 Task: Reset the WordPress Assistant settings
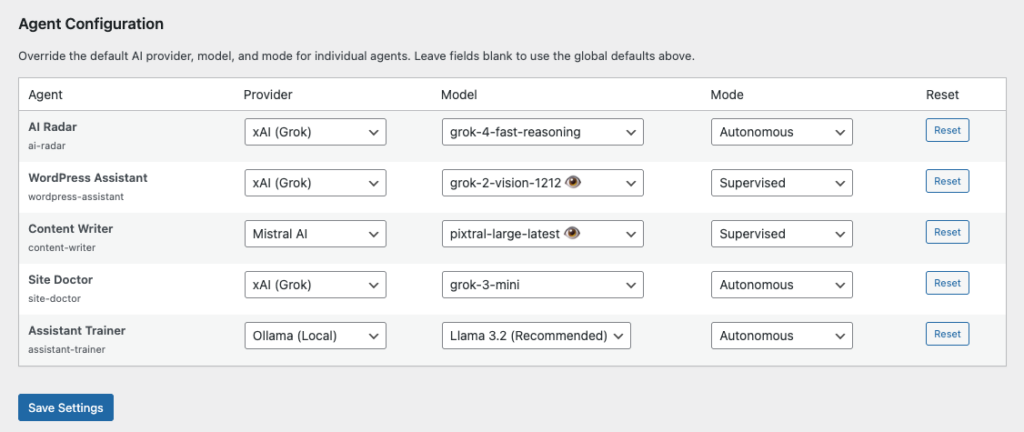(x=946, y=182)
